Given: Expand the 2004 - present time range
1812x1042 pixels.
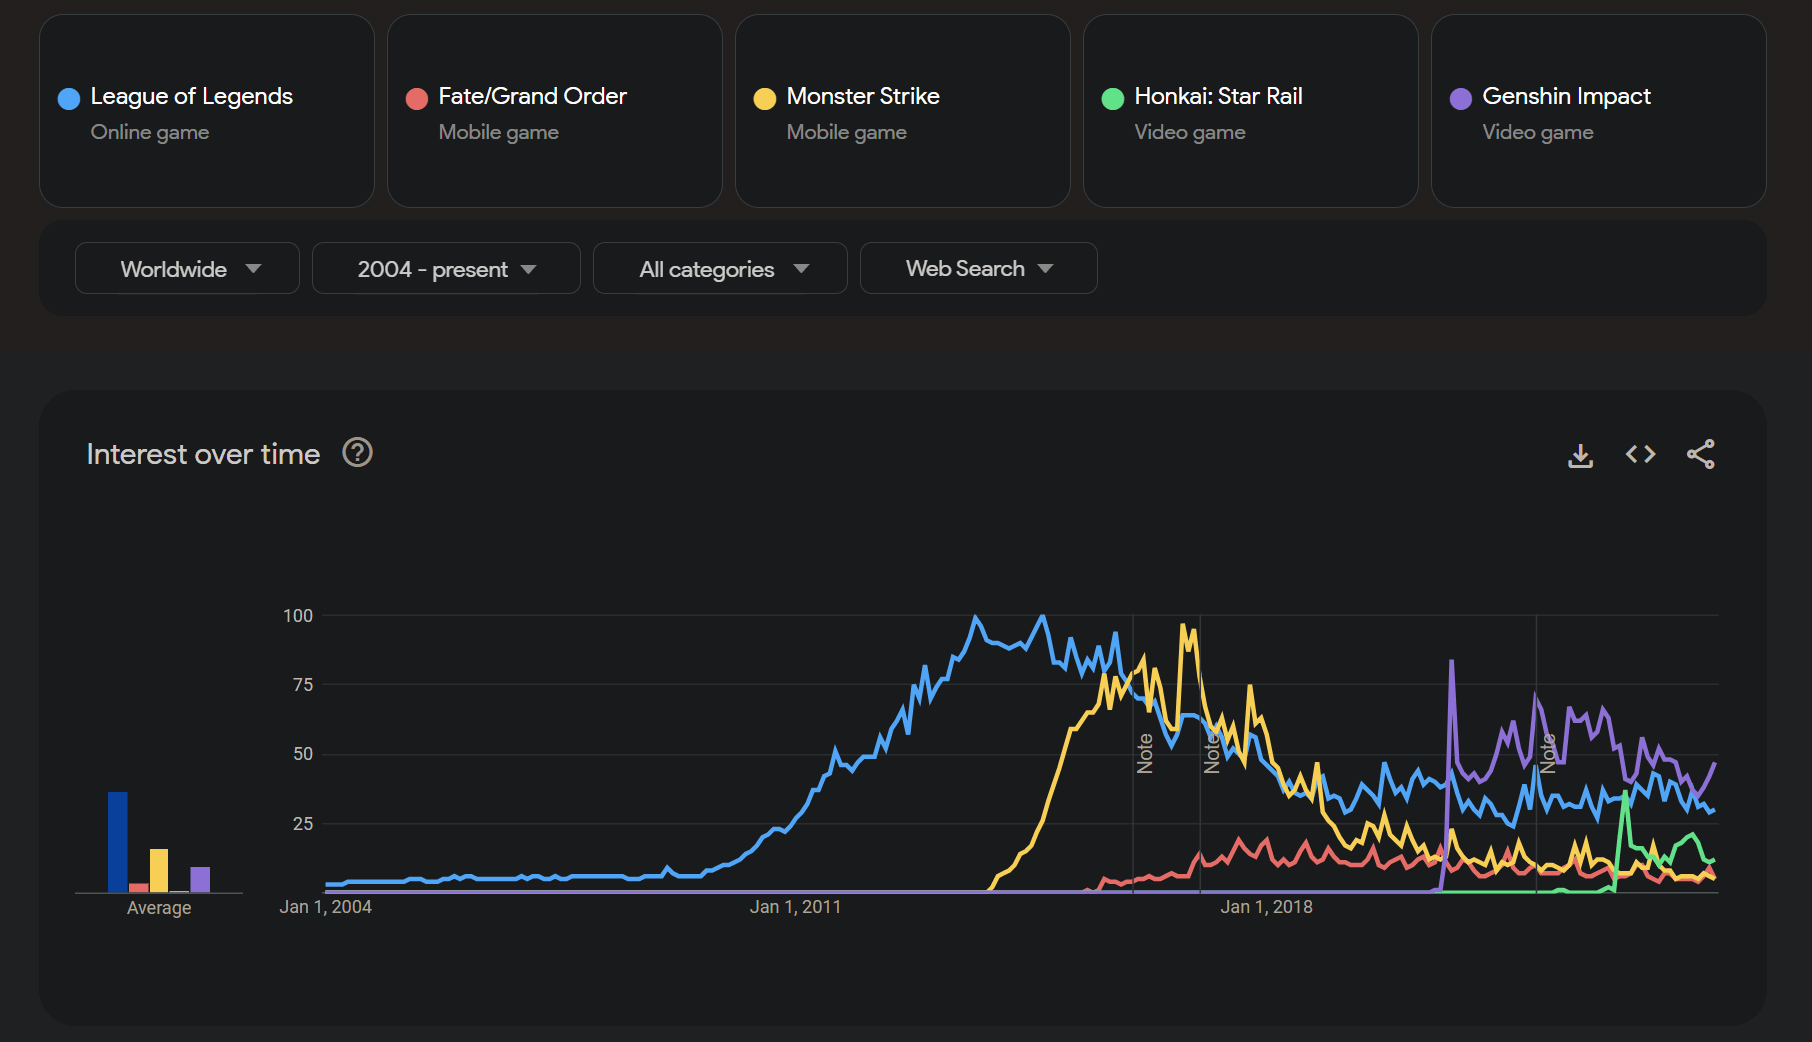Looking at the screenshot, I should pos(446,269).
